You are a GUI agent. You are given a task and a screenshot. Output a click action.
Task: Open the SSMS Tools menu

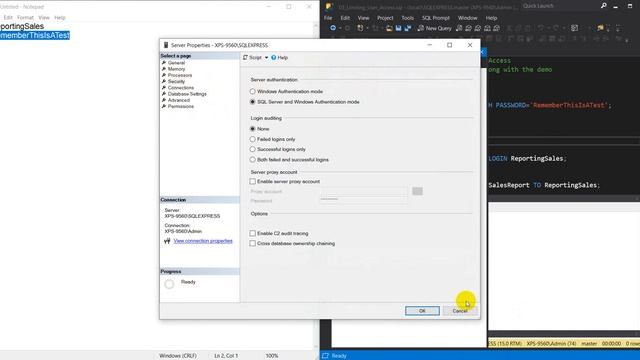click(407, 18)
